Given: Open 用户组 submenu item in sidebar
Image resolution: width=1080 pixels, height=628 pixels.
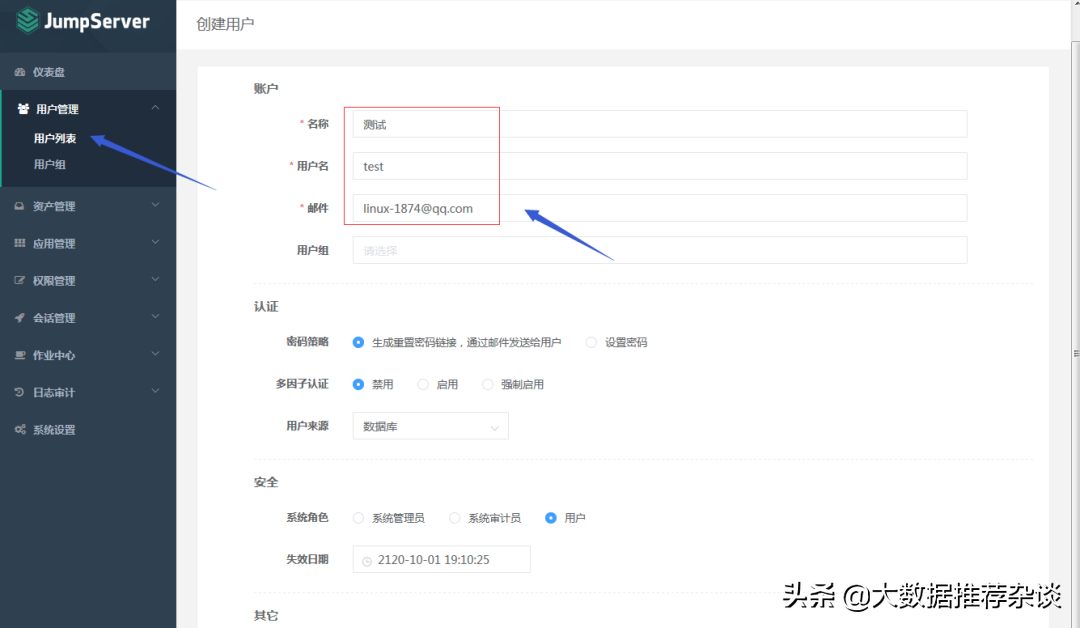Looking at the screenshot, I should pos(50,164).
